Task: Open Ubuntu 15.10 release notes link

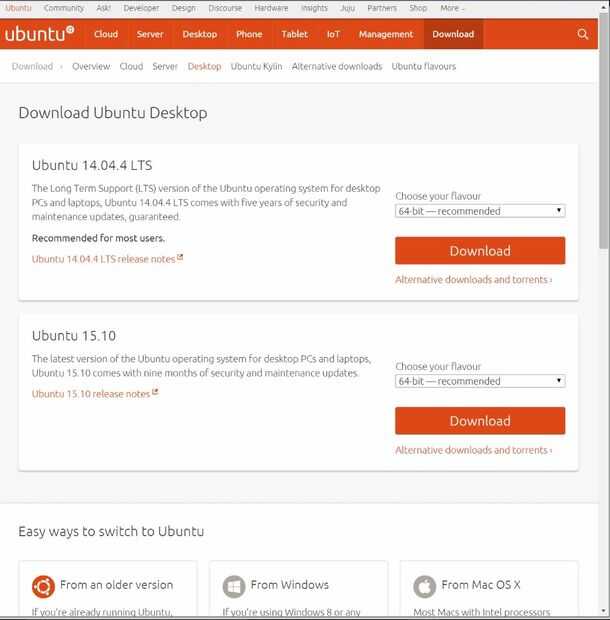Action: pos(91,394)
